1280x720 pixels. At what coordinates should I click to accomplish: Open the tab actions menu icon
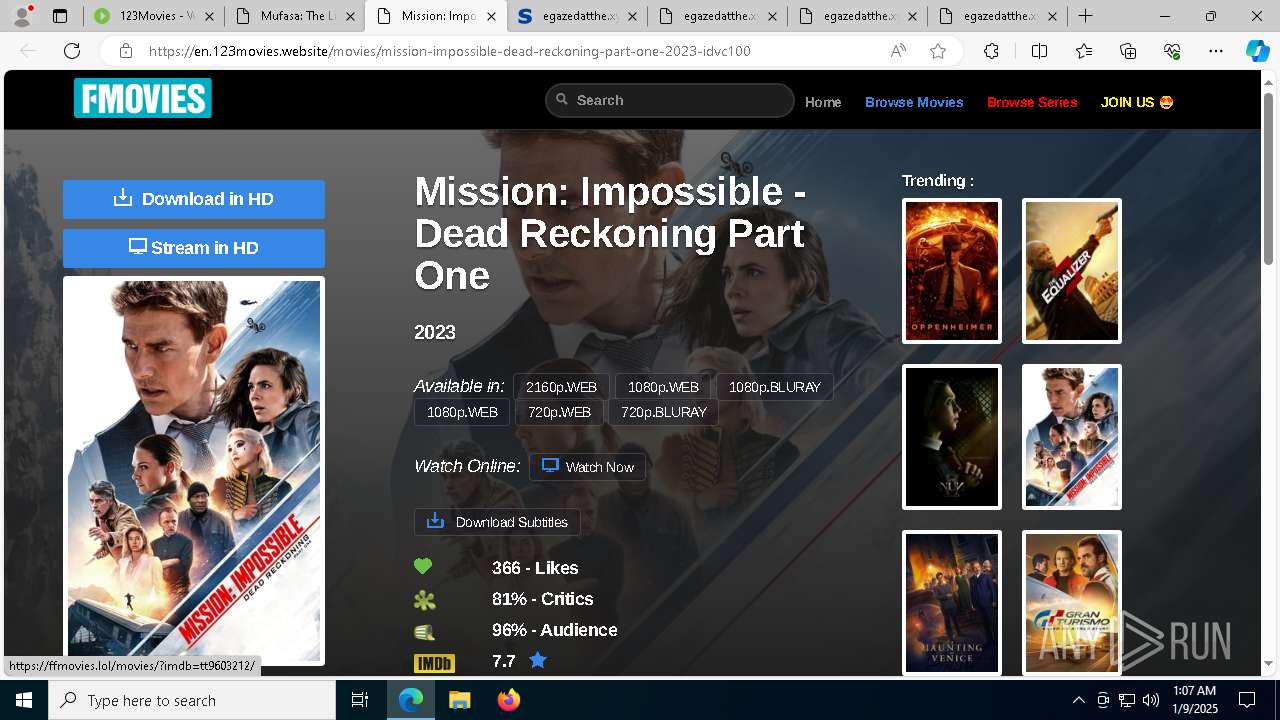pyautogui.click(x=60, y=16)
